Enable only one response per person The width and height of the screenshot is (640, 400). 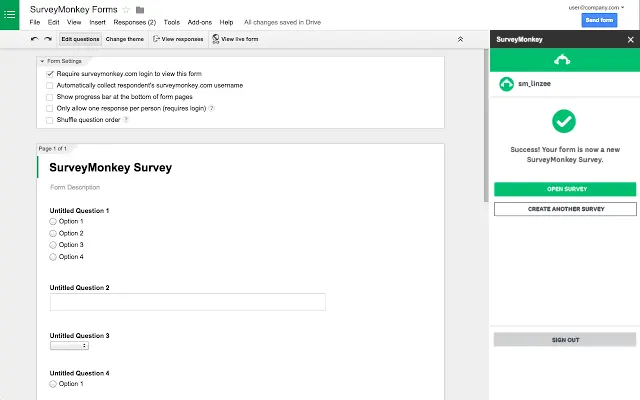pos(49,109)
